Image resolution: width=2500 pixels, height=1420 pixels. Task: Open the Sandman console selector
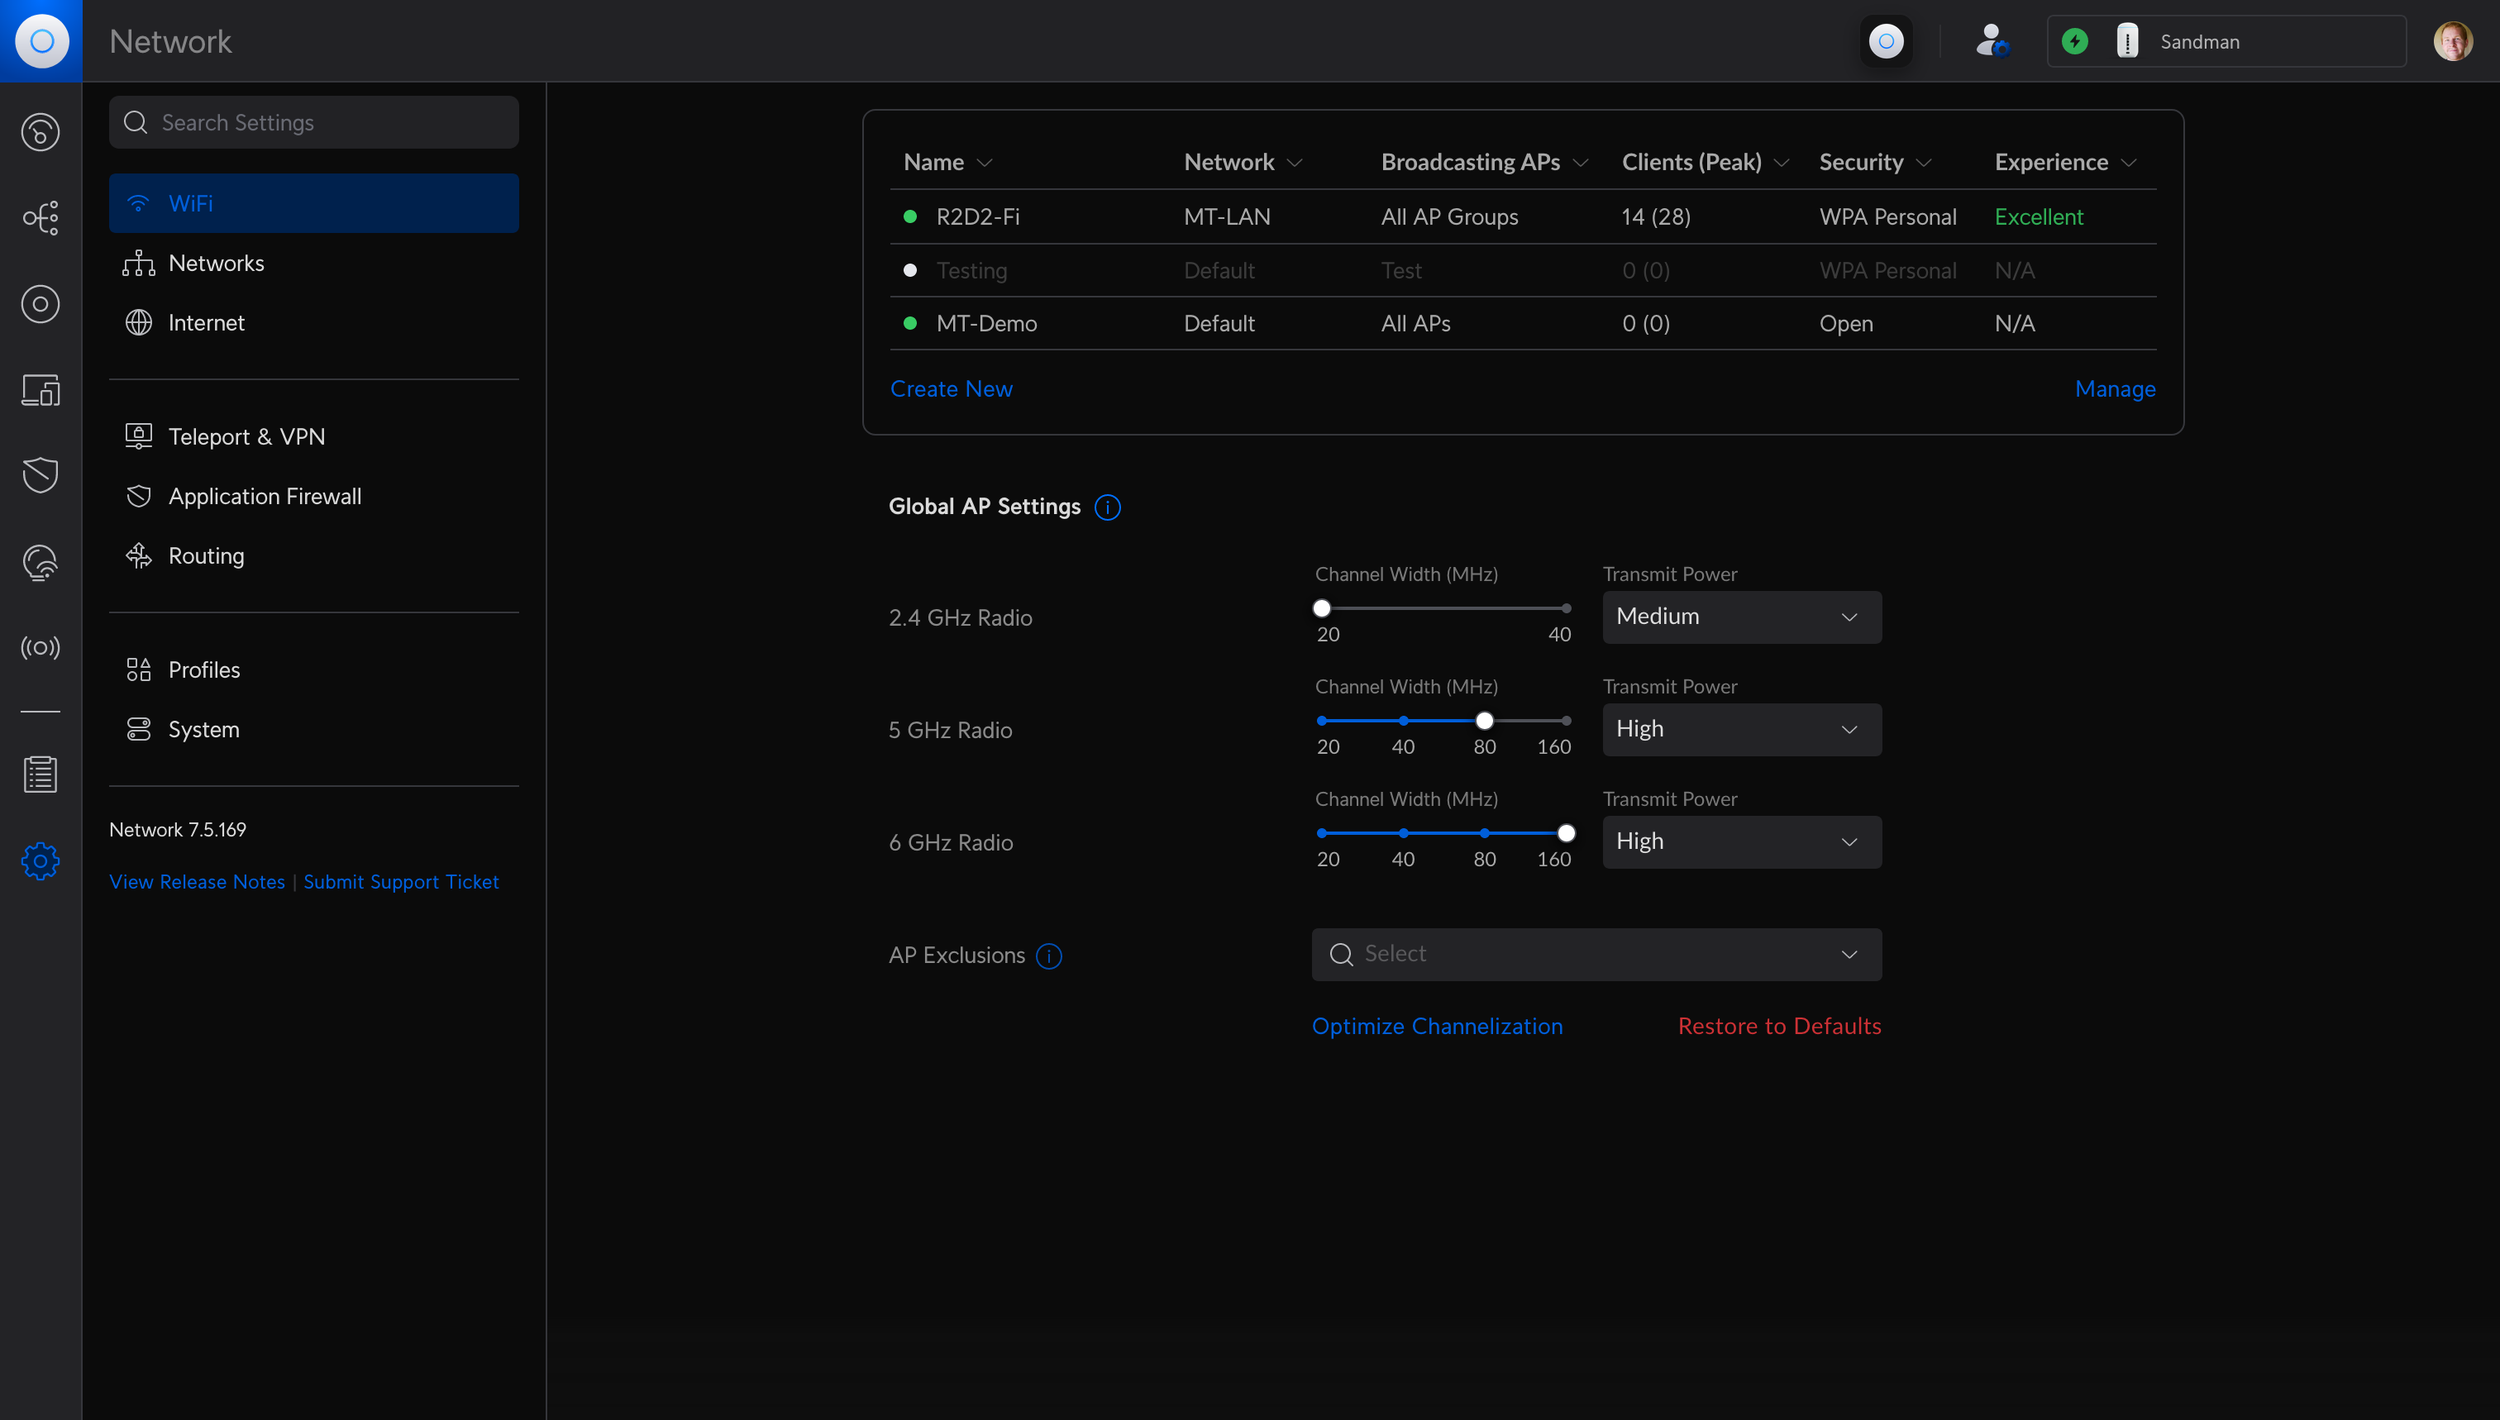(x=2226, y=41)
